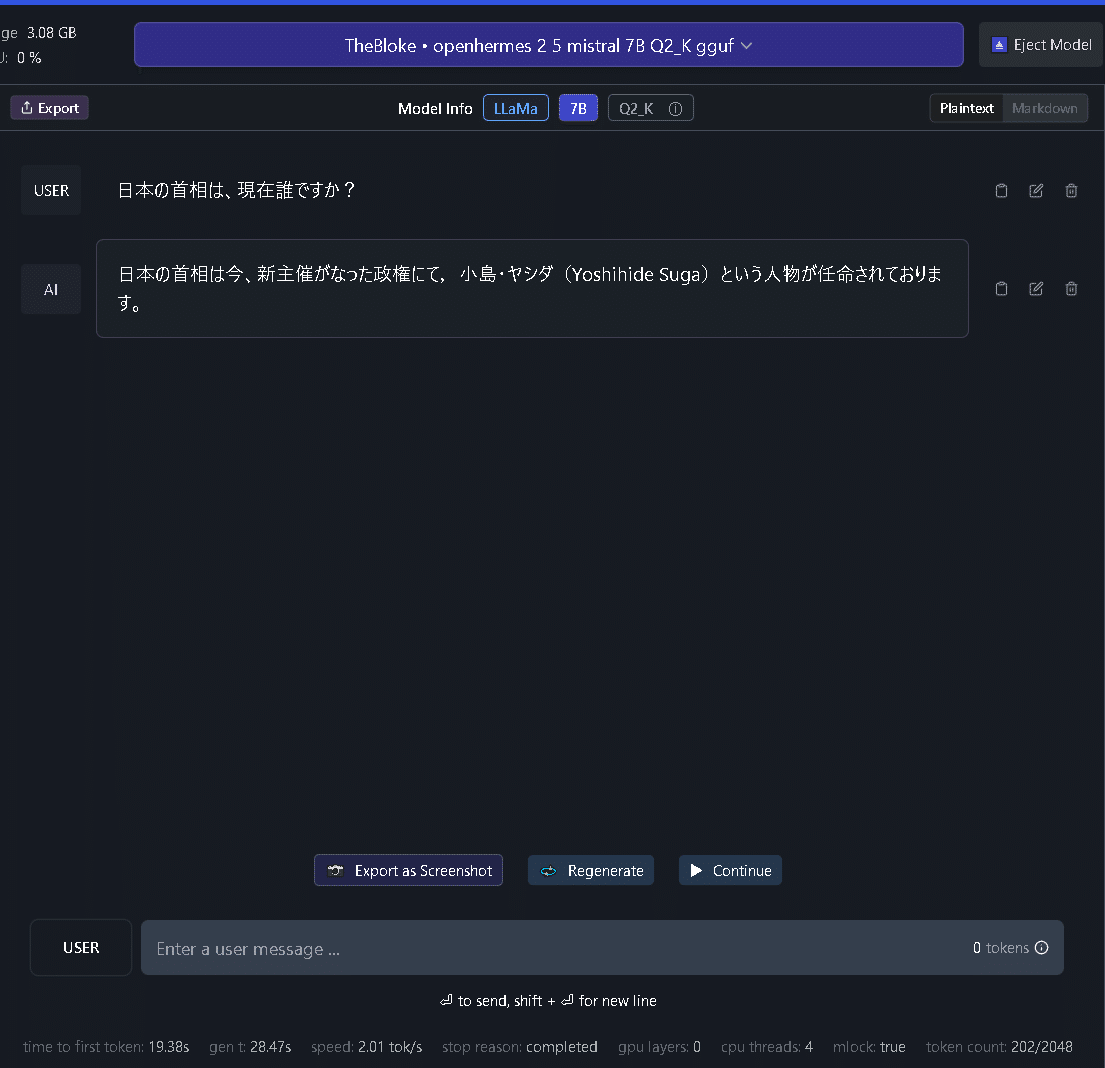Click the gen t 28.47s status entry
The image size is (1105, 1068).
pyautogui.click(x=250, y=1047)
